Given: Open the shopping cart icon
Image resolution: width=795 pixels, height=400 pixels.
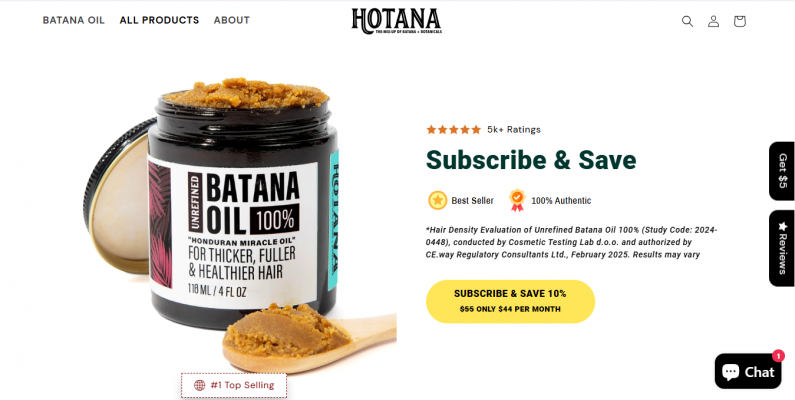Looking at the screenshot, I should (740, 21).
